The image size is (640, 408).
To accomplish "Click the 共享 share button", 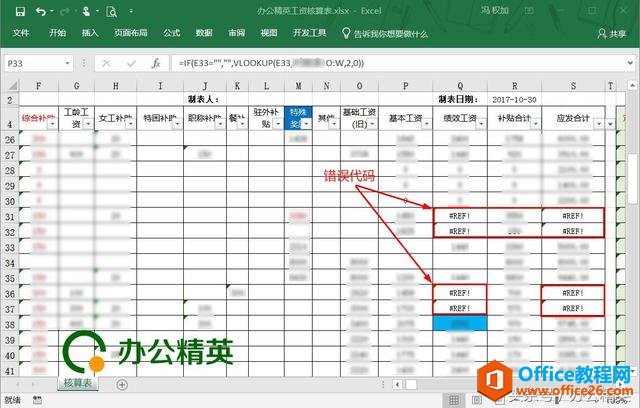I will (612, 34).
